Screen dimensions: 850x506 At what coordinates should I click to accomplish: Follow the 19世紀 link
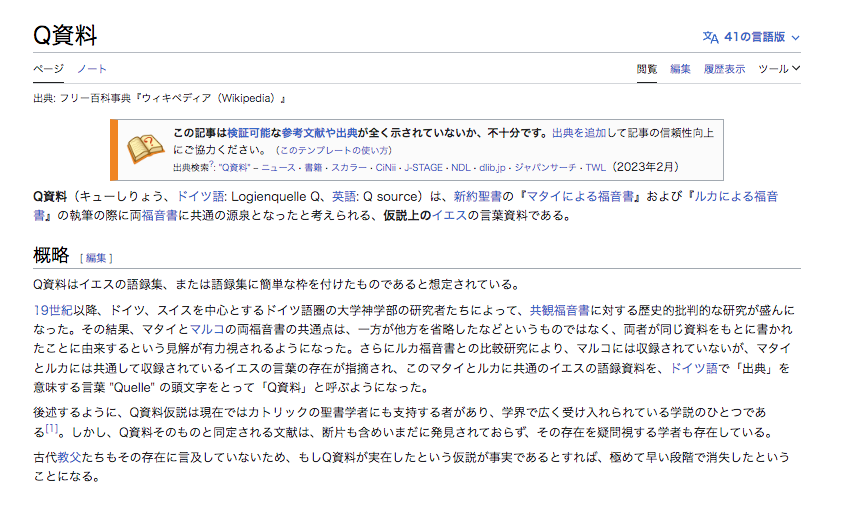tap(53, 310)
